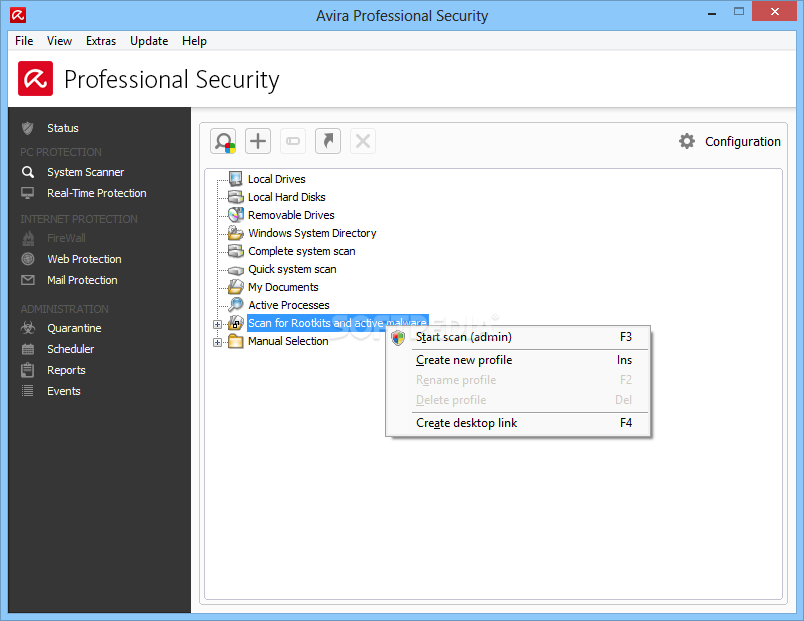This screenshot has height=621, width=804.
Task: Click the create desktop link arrow icon
Action: pyautogui.click(x=328, y=141)
